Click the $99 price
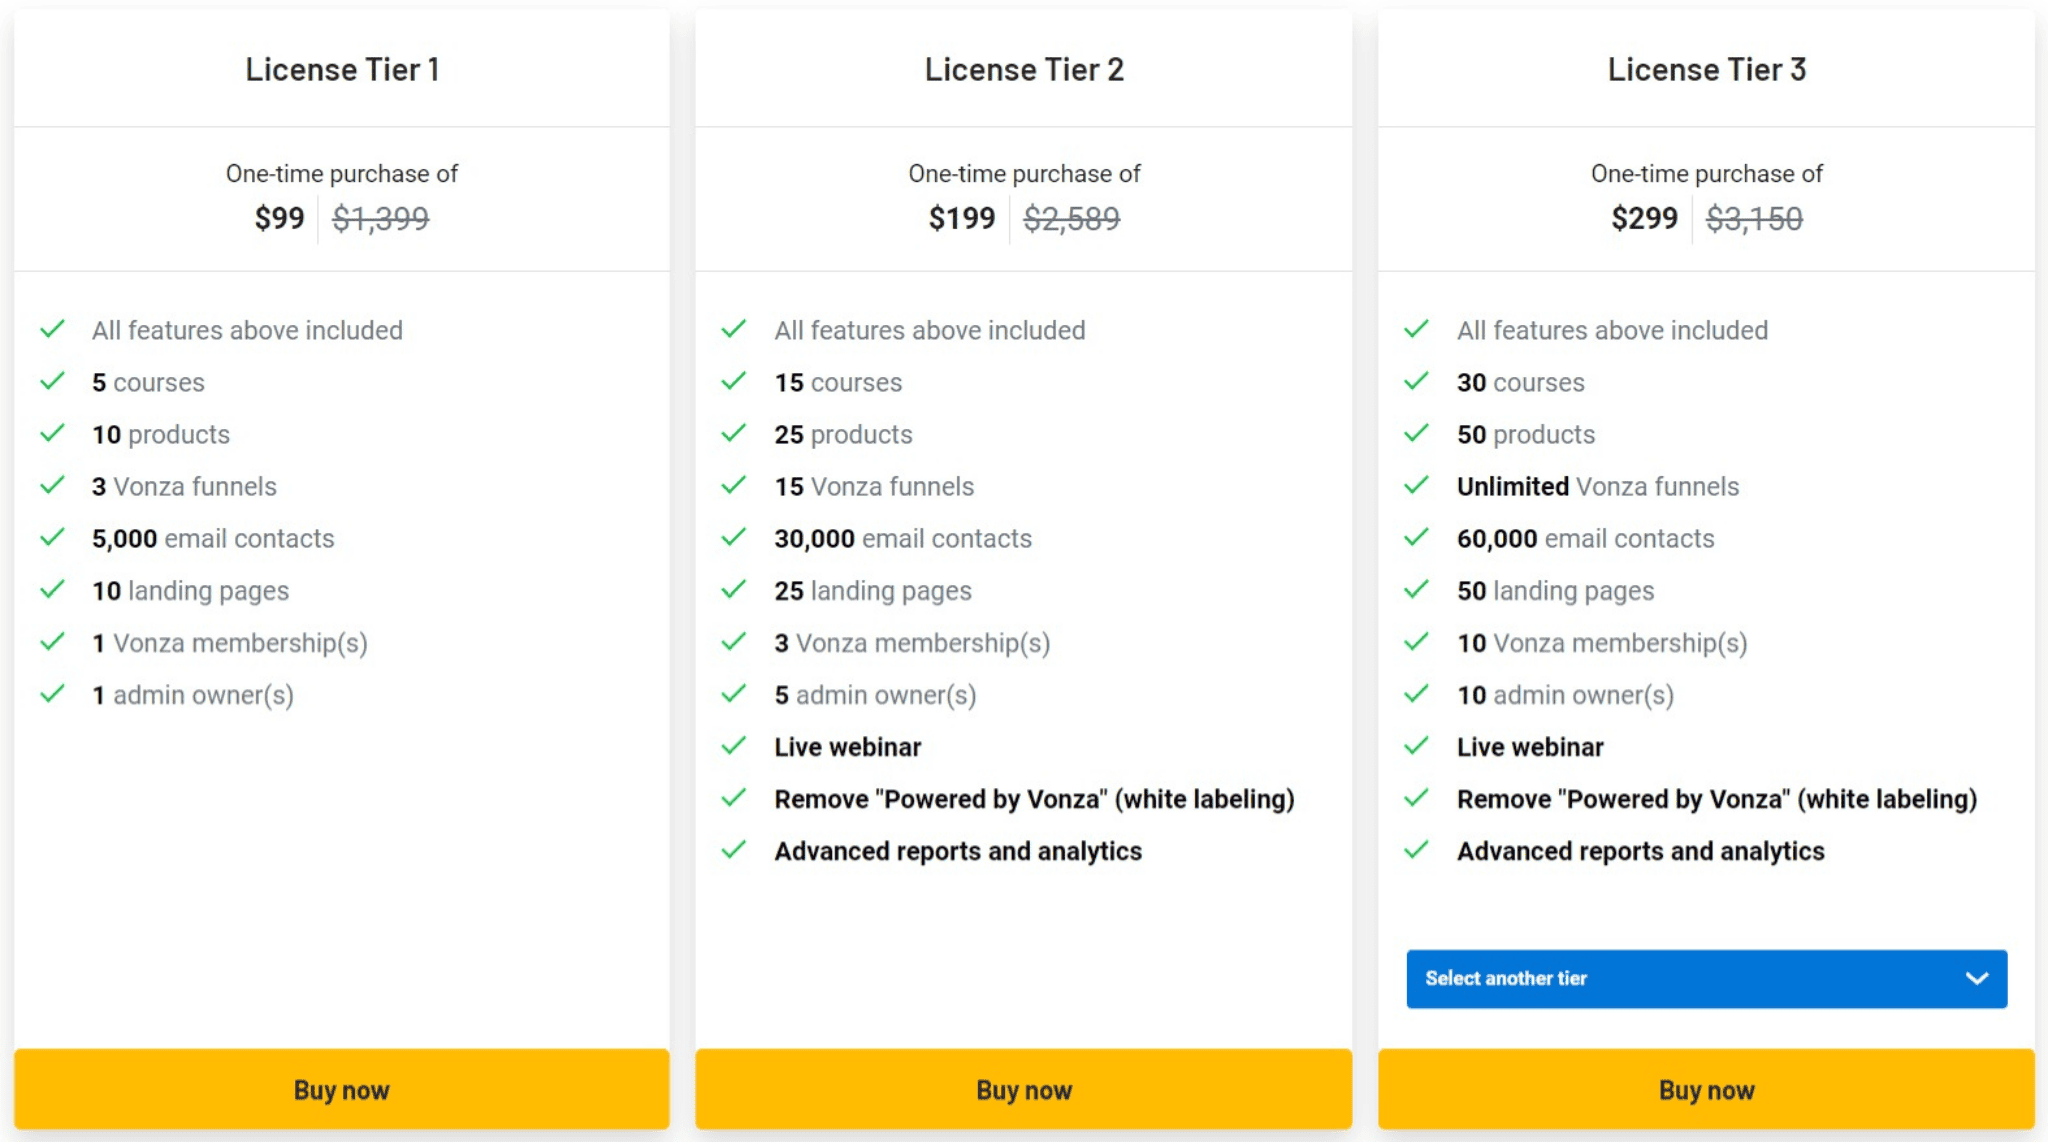The image size is (2048, 1142). coord(279,218)
